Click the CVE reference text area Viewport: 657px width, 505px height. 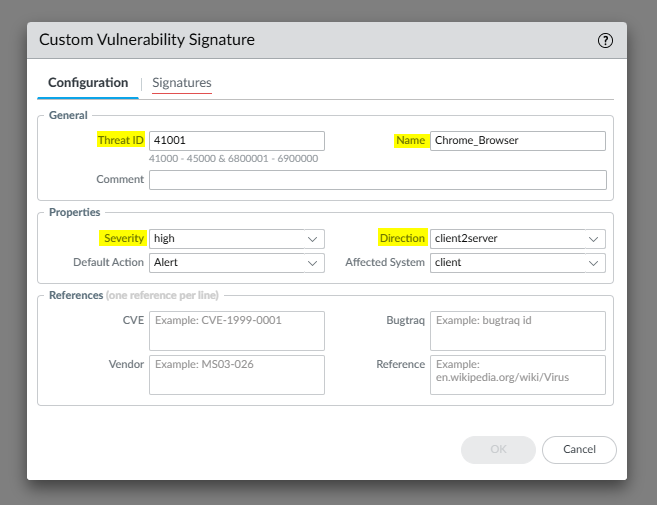[237, 331]
